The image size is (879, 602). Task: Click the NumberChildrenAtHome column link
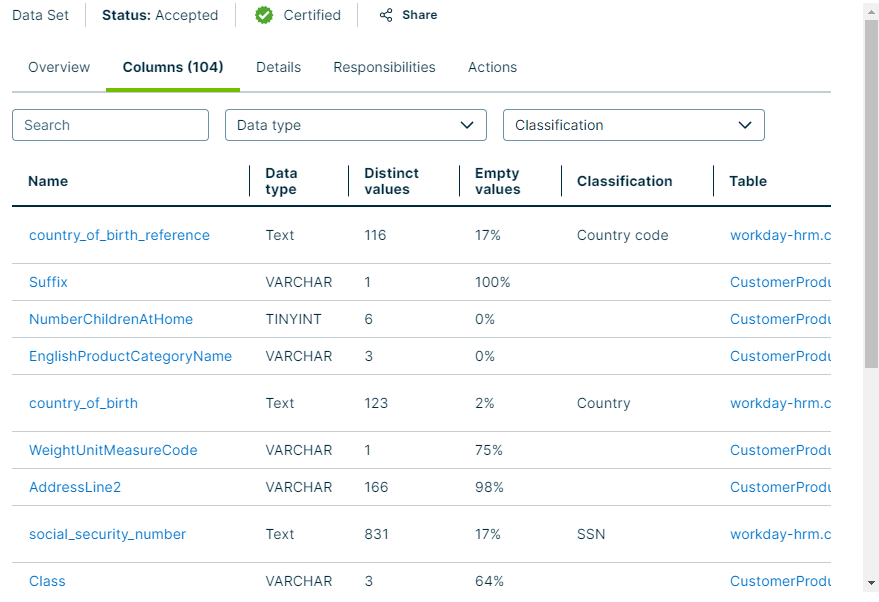(111, 319)
